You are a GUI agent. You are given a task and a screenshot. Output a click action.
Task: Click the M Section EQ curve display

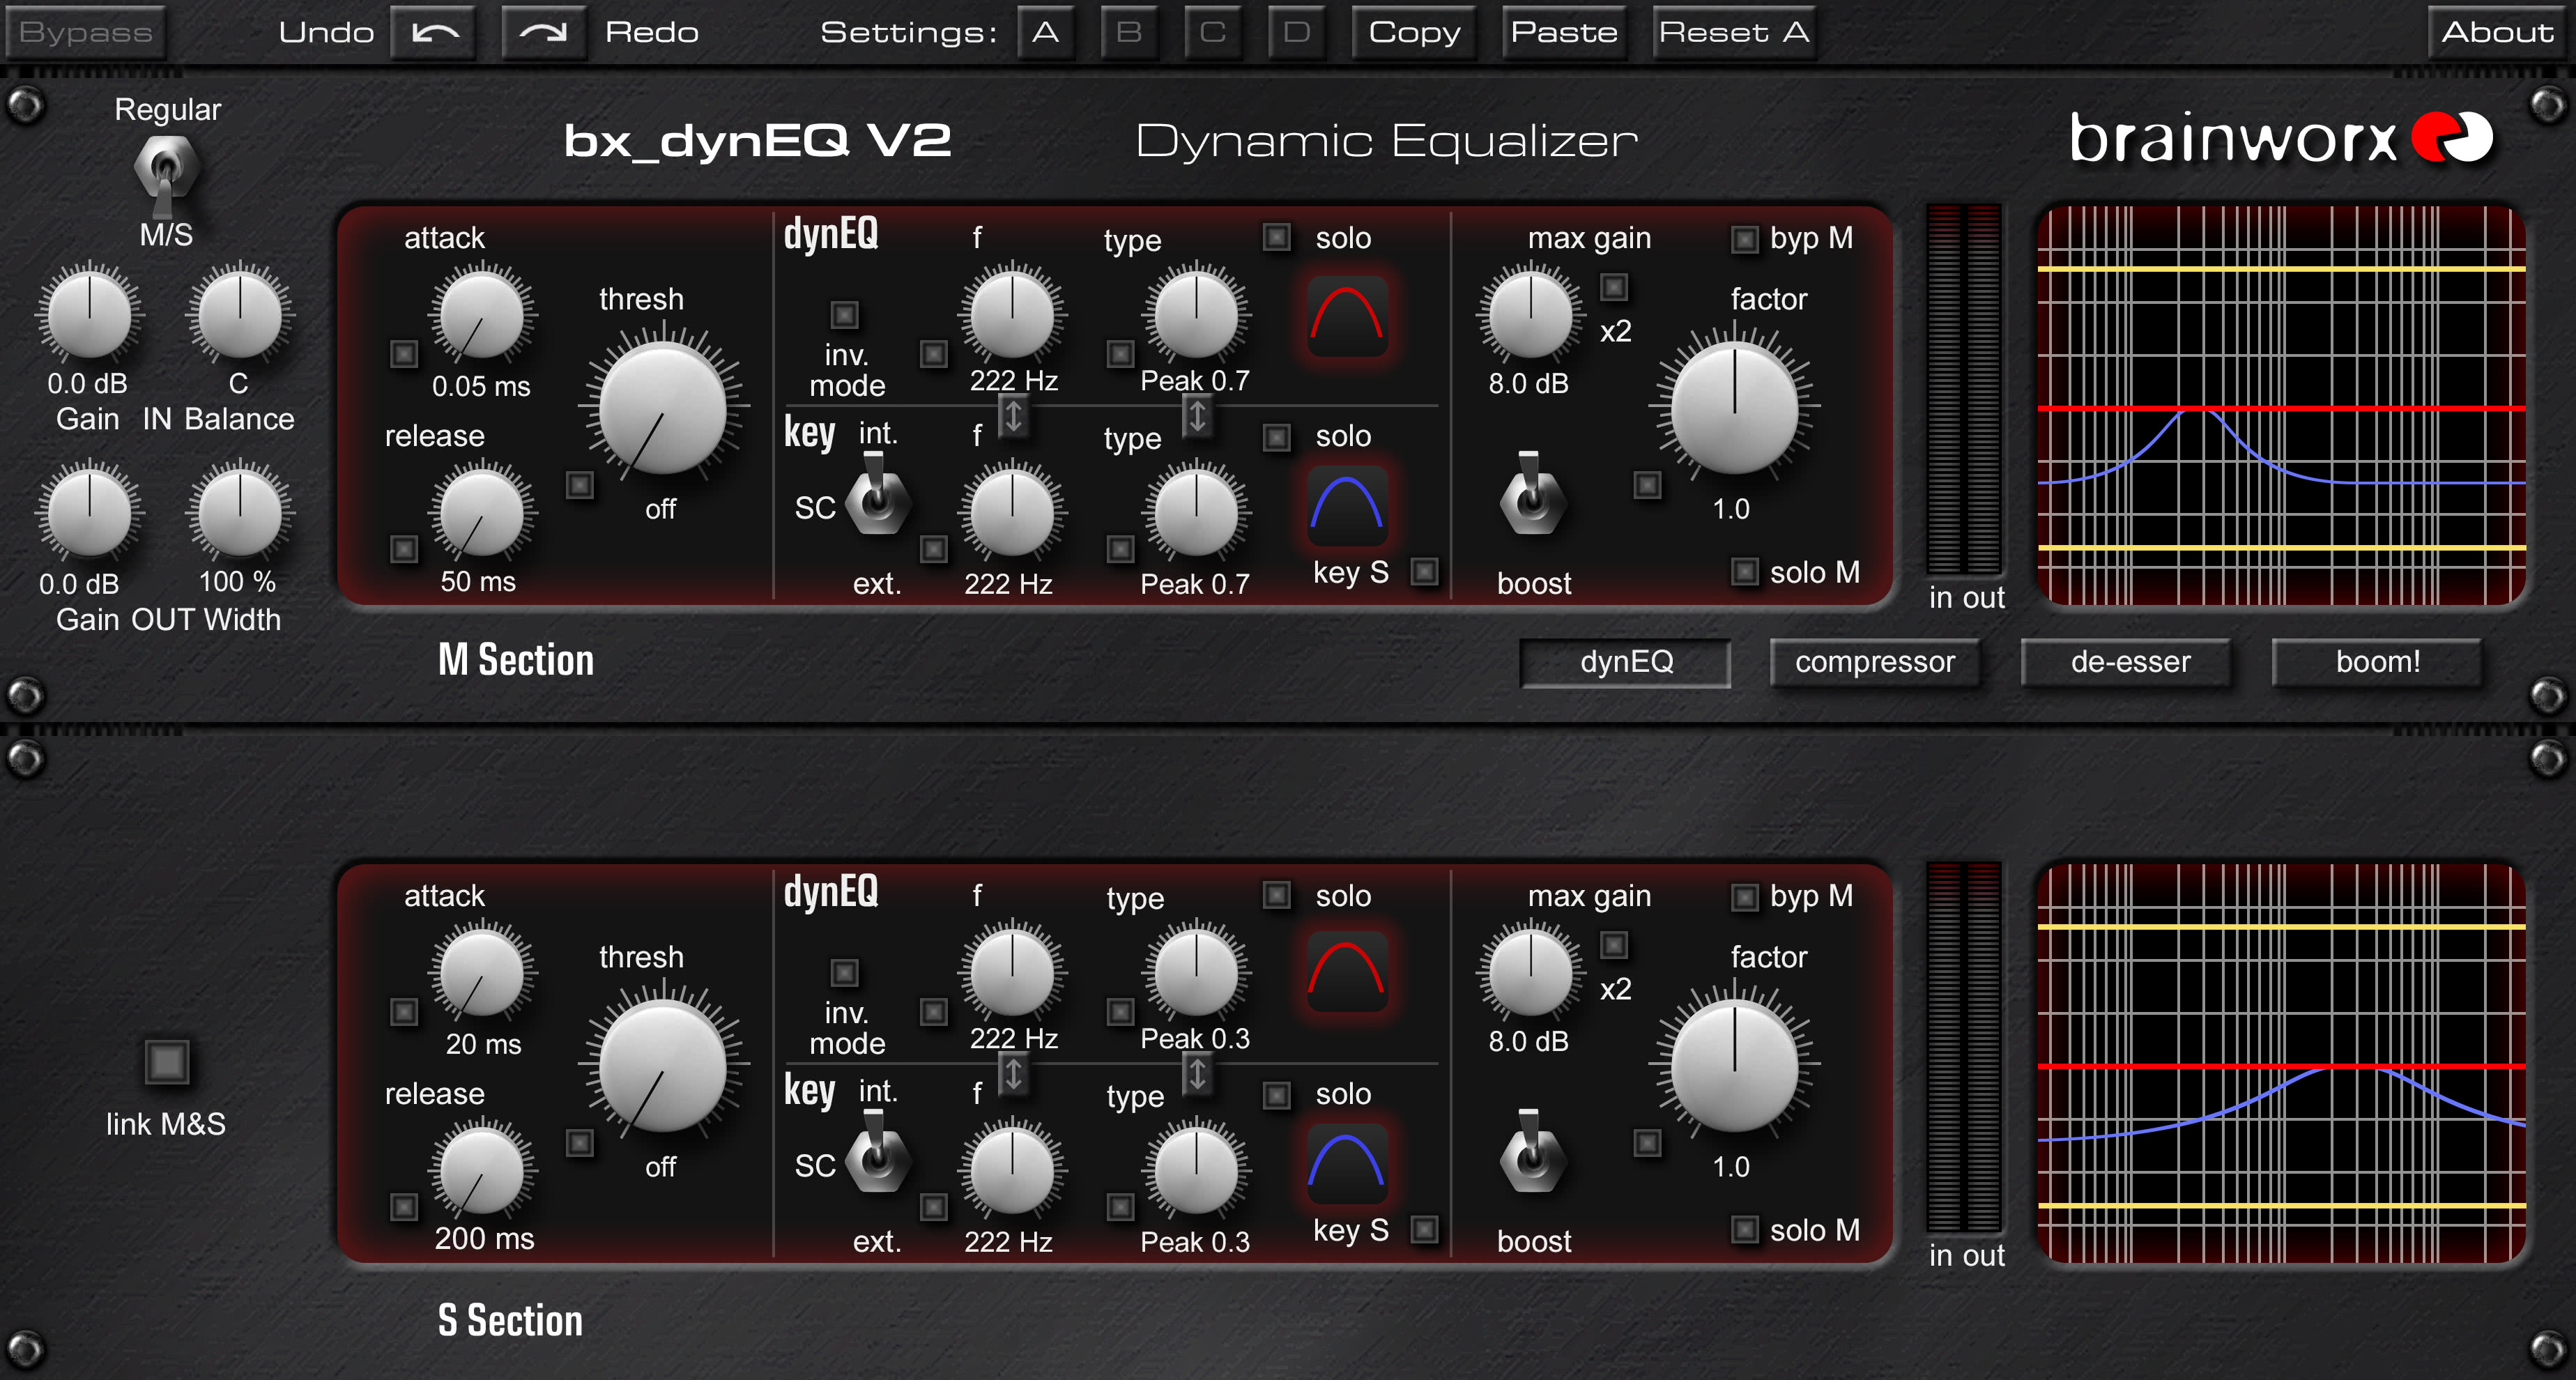coord(2281,406)
